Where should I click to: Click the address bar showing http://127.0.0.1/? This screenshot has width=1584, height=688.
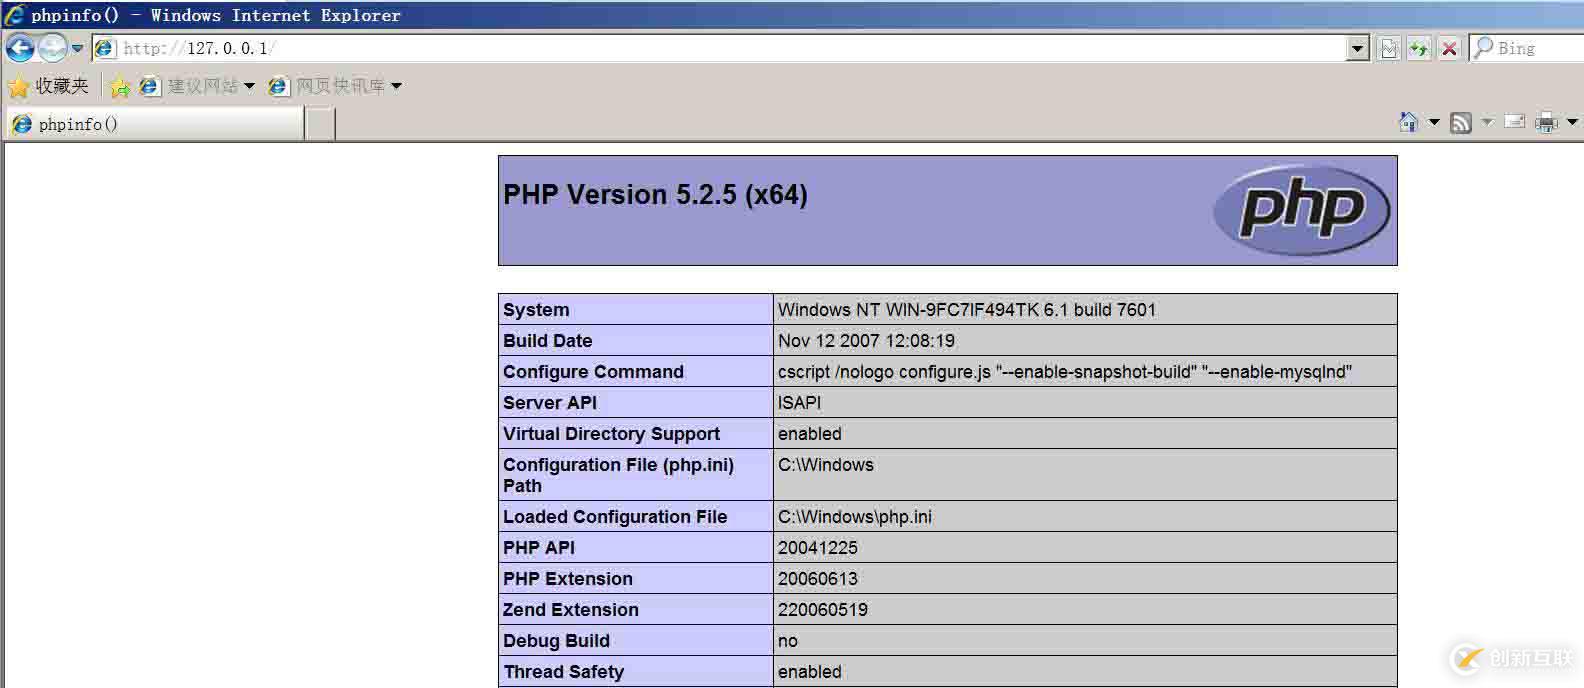click(718, 48)
